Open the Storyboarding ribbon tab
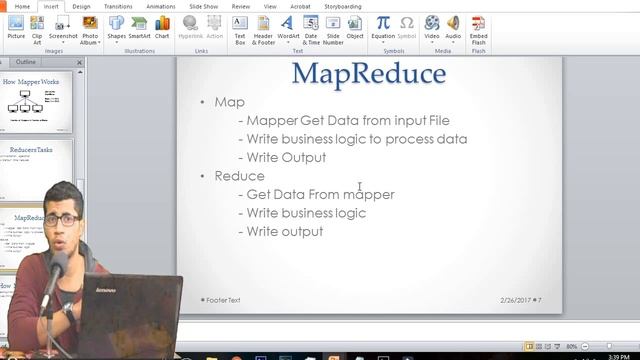This screenshot has width=640, height=360. click(343, 7)
